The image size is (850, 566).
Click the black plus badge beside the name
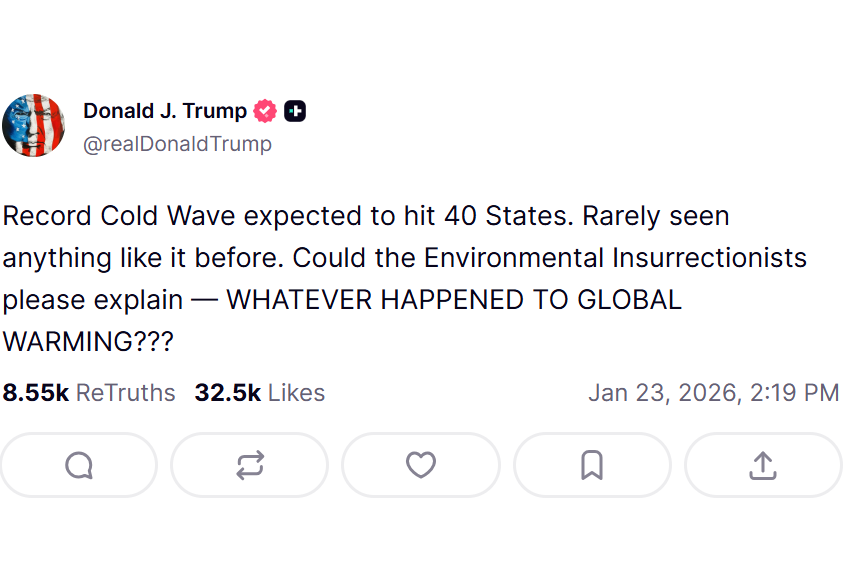point(295,111)
